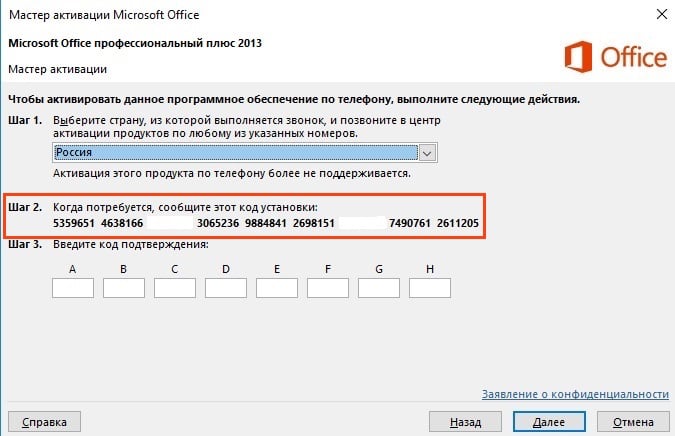Select installation code group 9884841
The width and height of the screenshot is (675, 436).
coord(266,223)
